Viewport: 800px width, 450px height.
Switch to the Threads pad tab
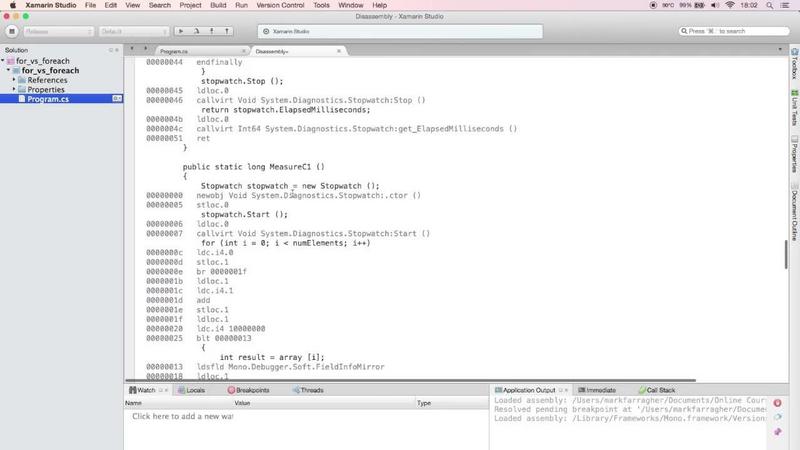308,390
